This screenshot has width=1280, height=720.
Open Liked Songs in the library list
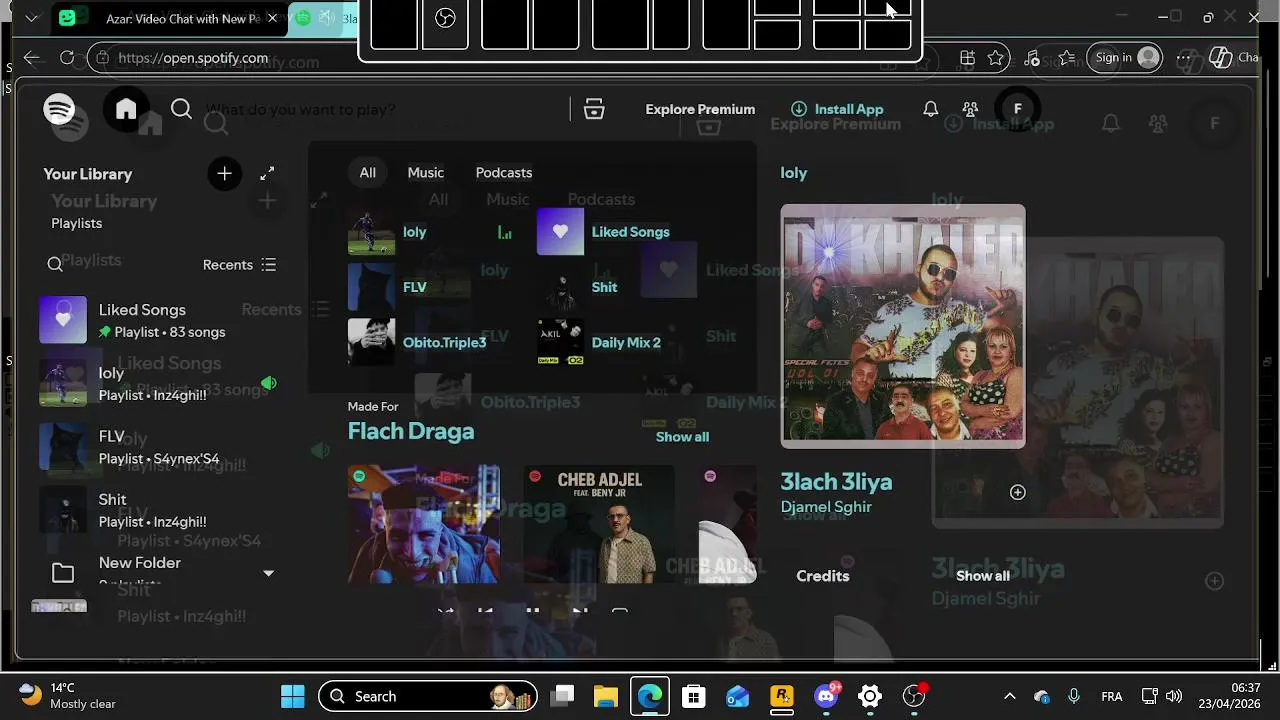[x=160, y=320]
